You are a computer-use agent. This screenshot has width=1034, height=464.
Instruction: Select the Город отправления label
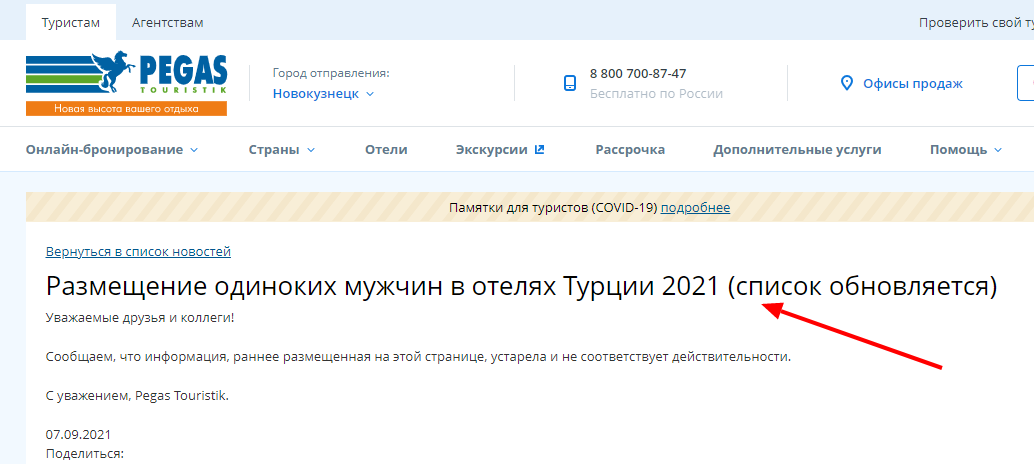pyautogui.click(x=331, y=73)
